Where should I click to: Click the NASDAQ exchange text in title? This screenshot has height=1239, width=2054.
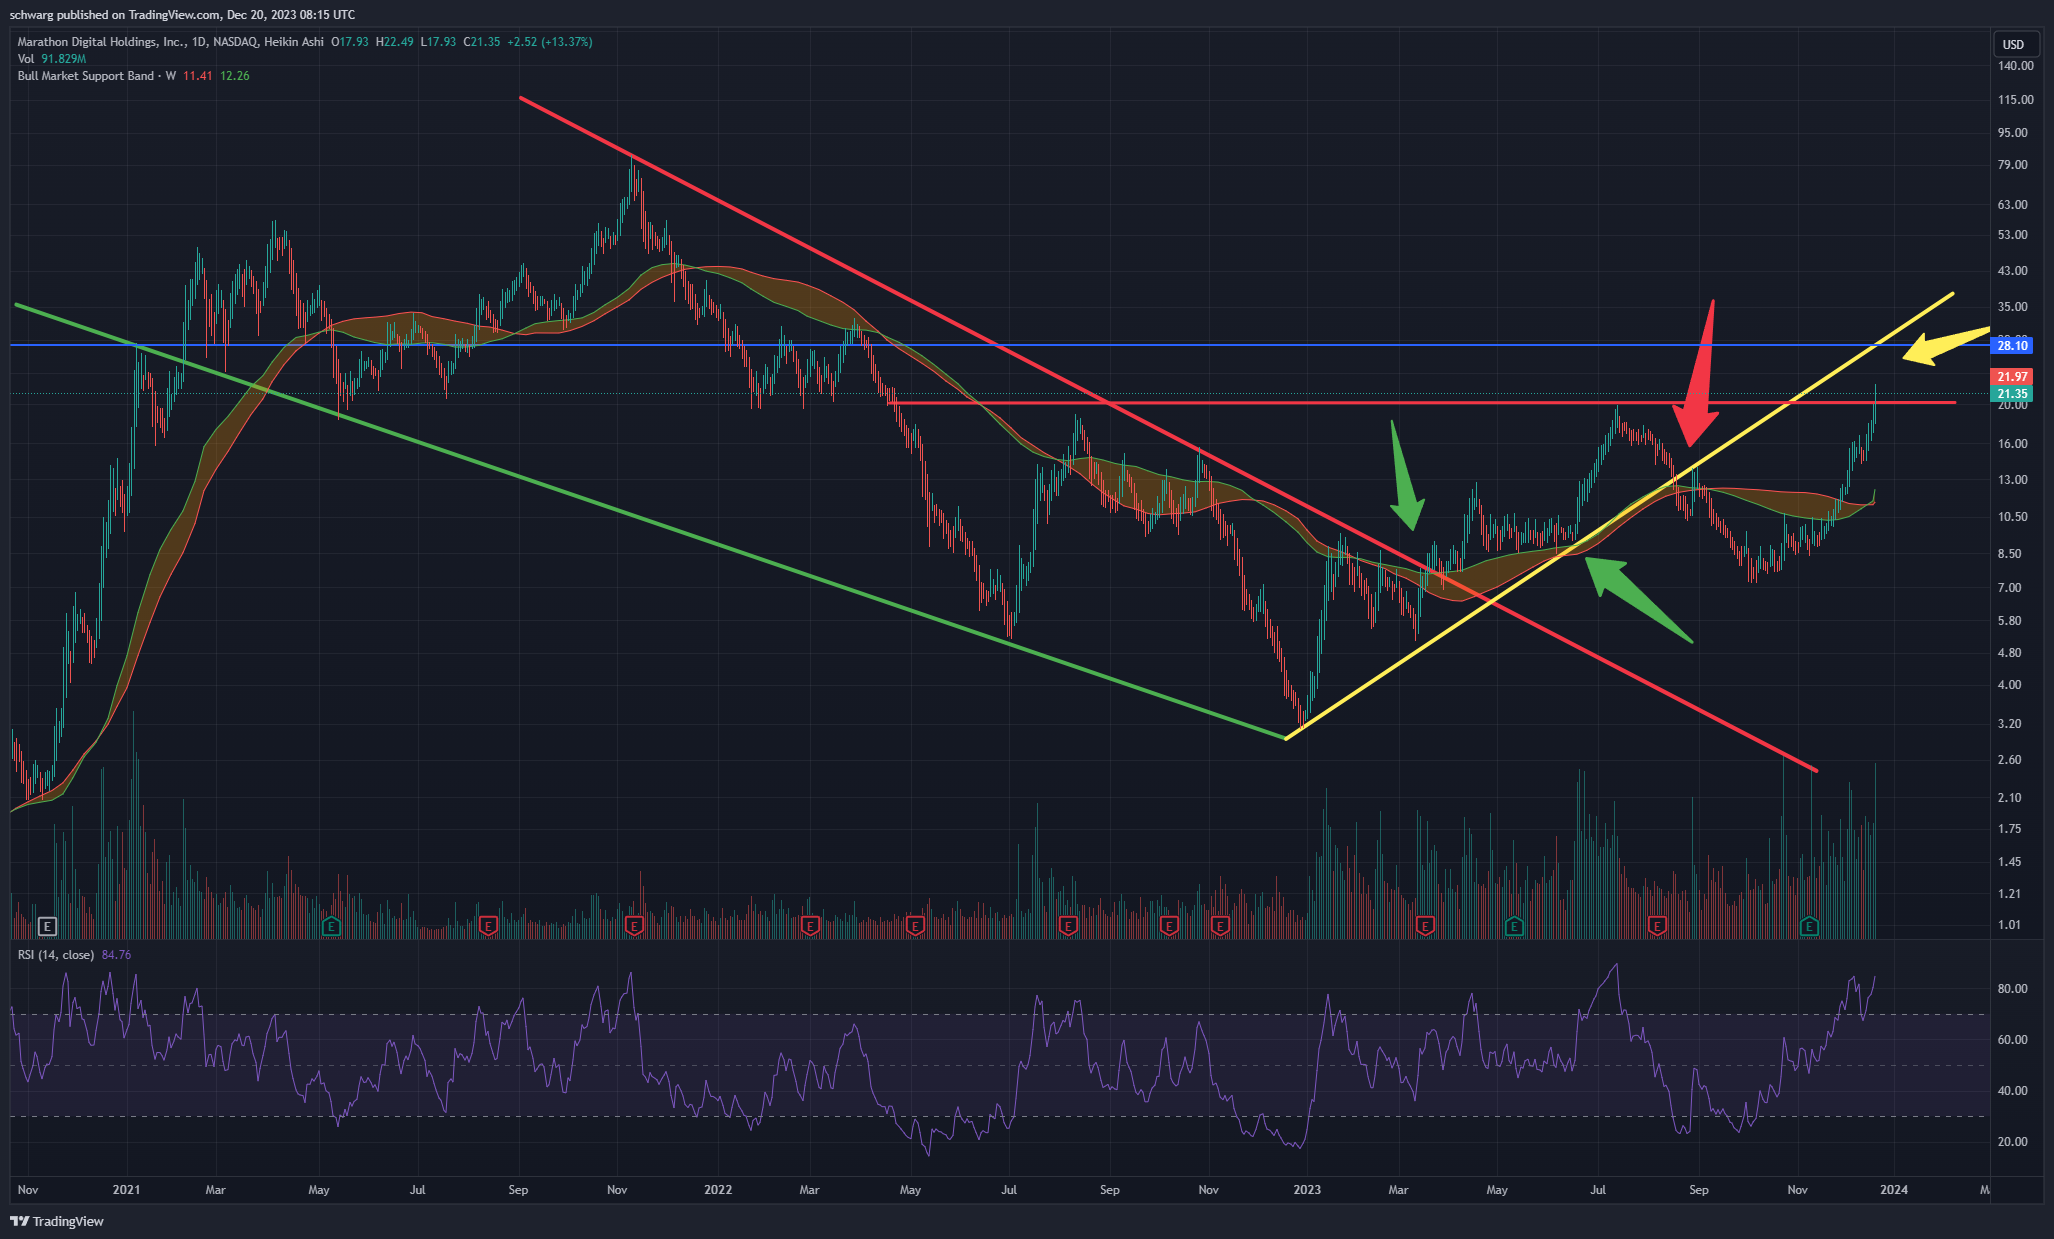tap(235, 42)
